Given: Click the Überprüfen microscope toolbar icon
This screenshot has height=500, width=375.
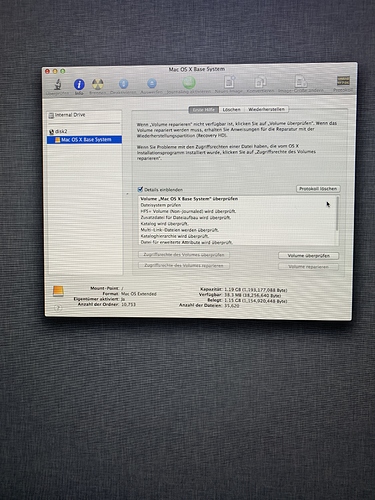Looking at the screenshot, I should pos(58,85).
